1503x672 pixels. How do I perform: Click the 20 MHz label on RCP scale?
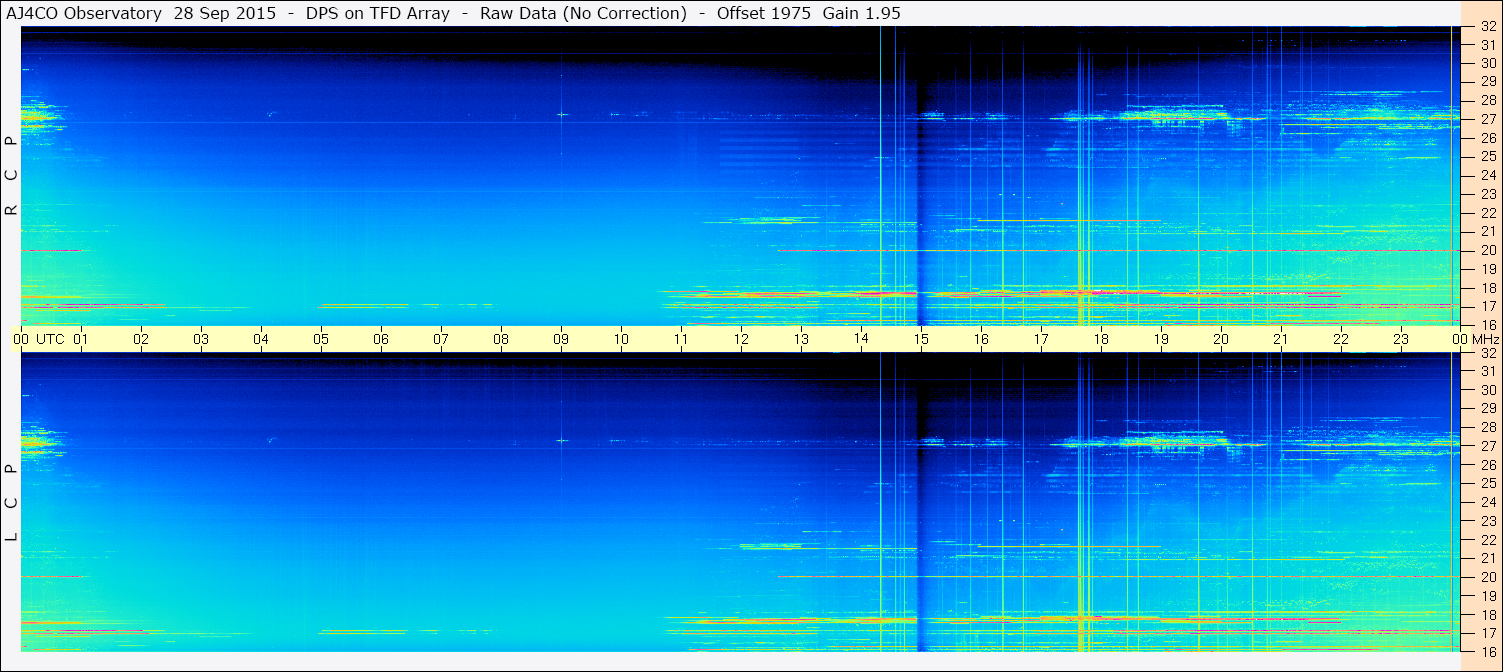tap(1488, 250)
